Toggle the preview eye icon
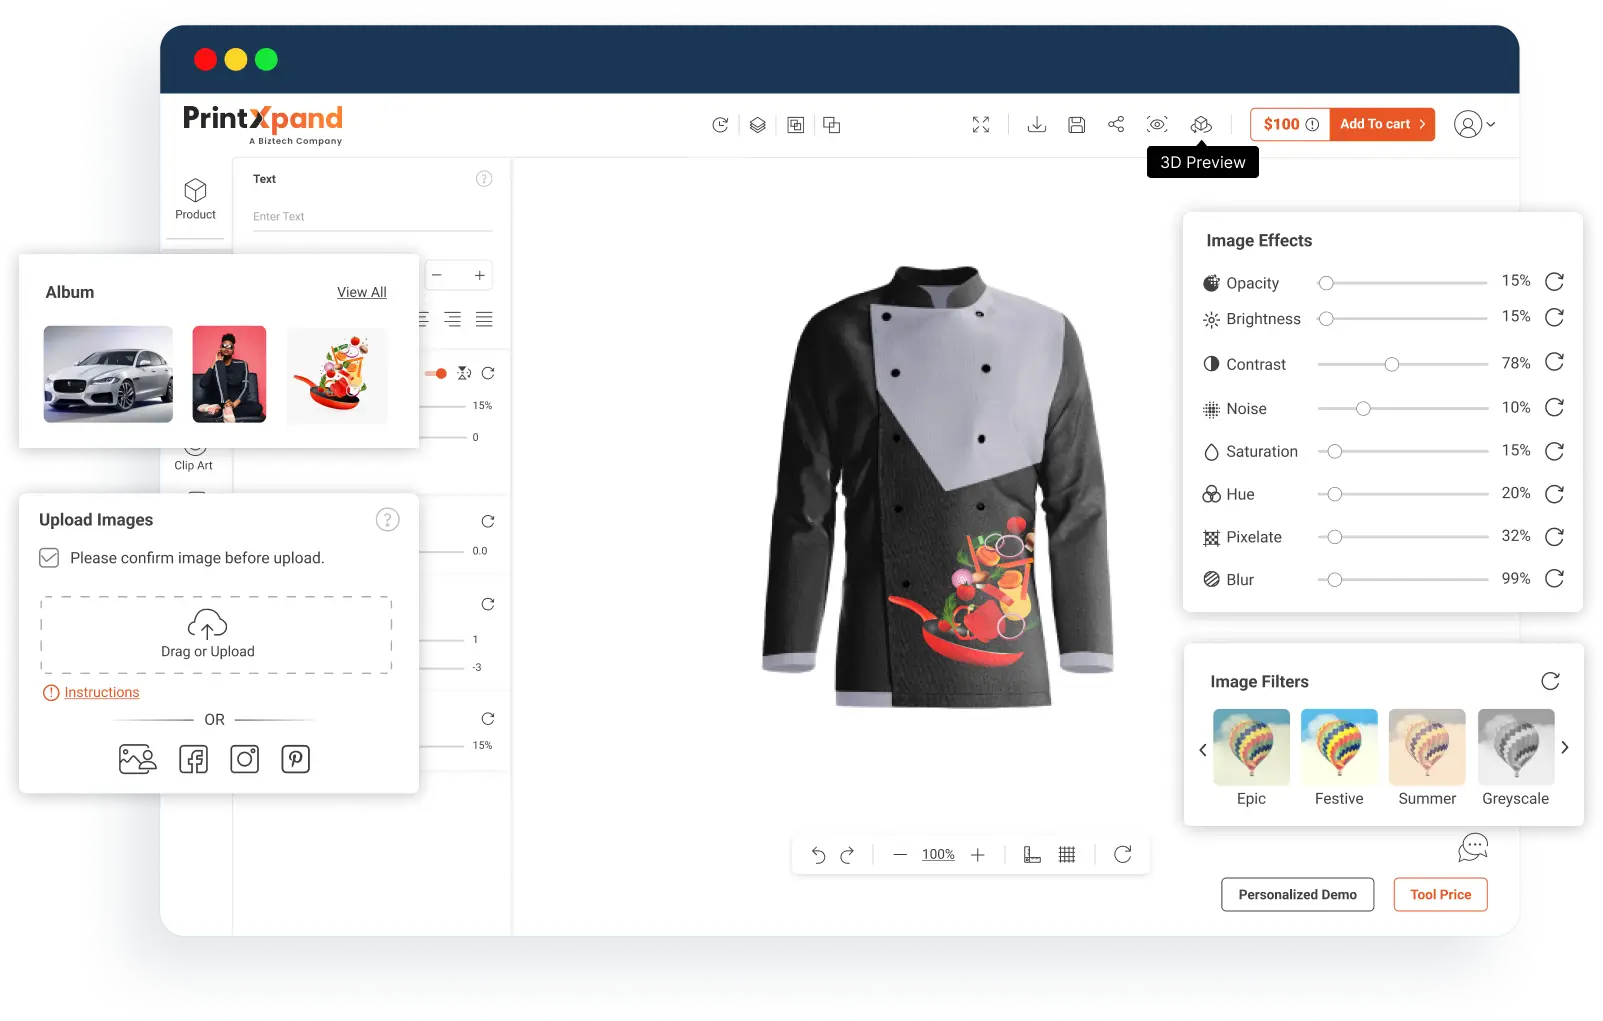The width and height of the screenshot is (1603, 1021). point(1157,125)
